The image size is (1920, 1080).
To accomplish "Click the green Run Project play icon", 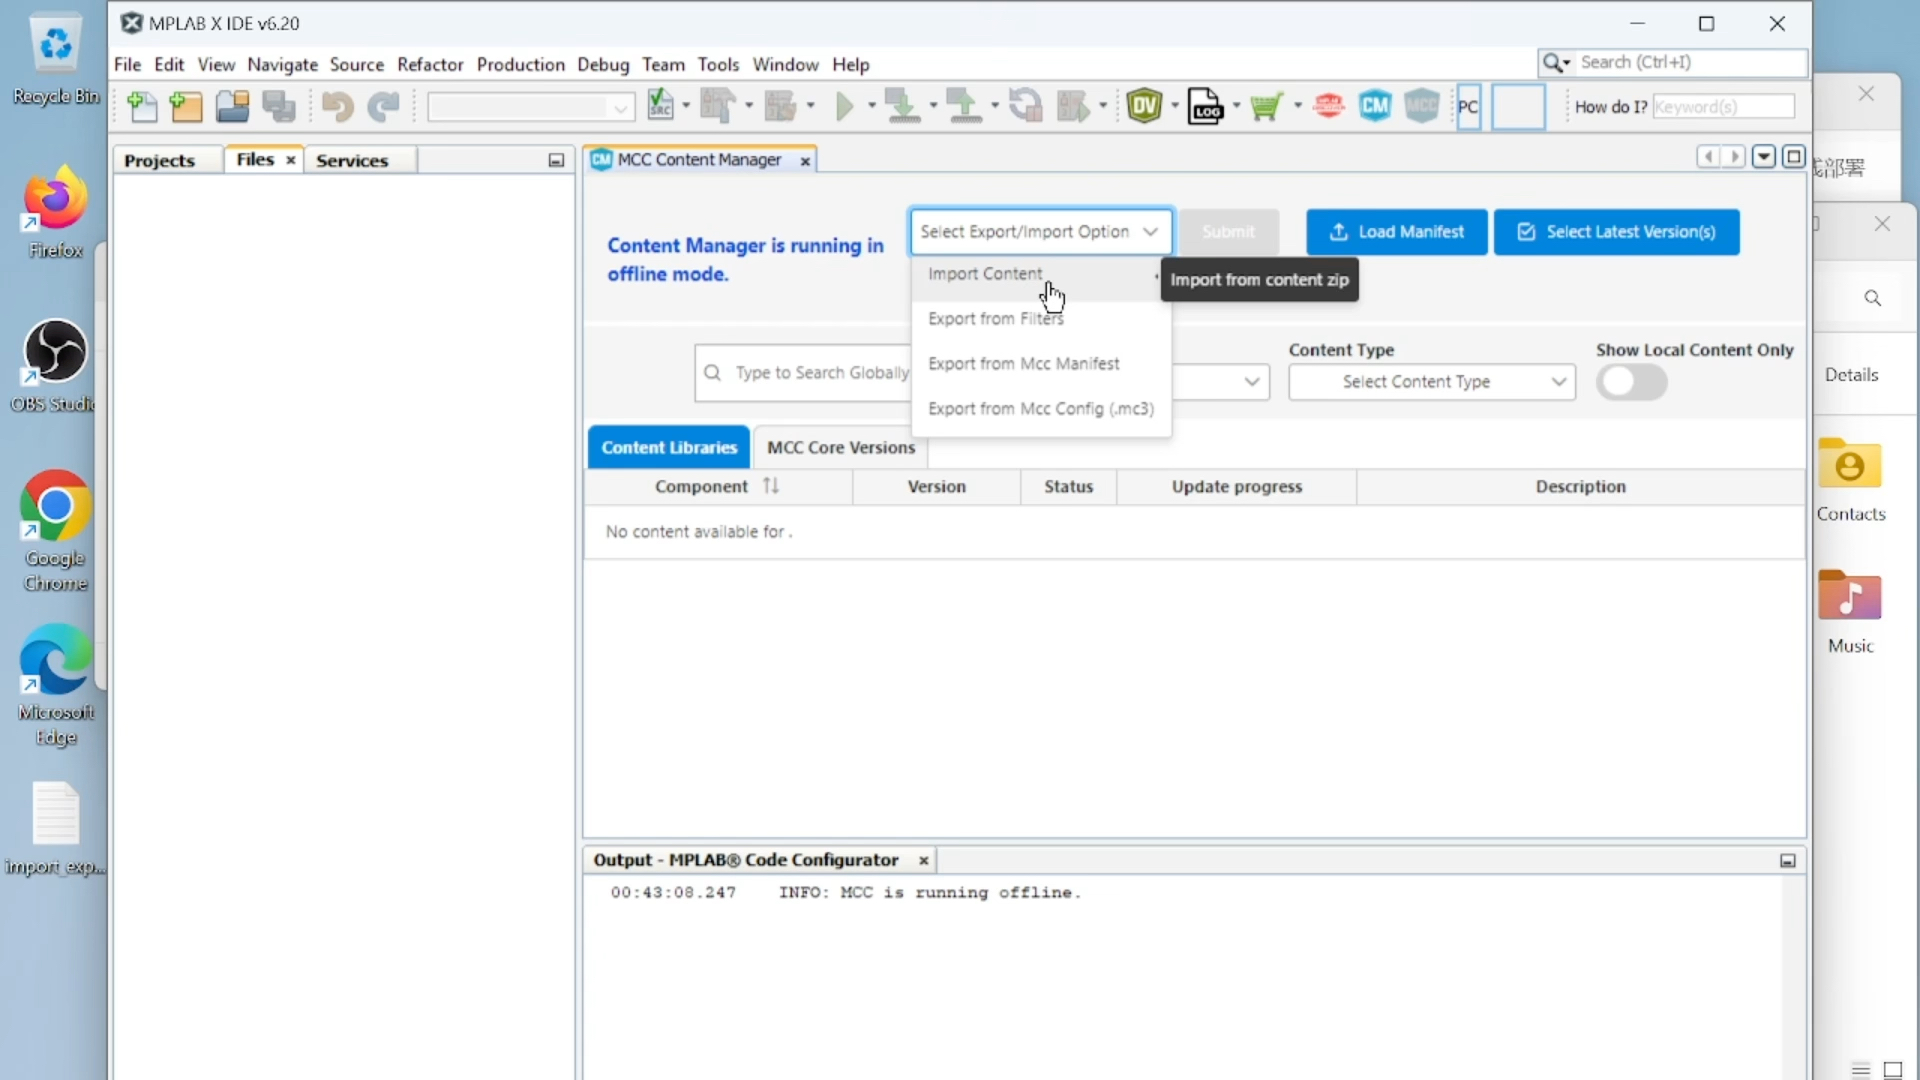I will pos(845,105).
